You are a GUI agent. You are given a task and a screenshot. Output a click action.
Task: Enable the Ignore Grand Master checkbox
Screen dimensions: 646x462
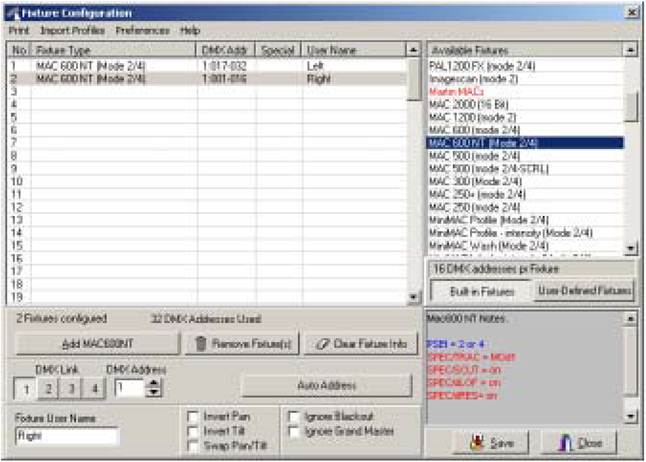tap(294, 432)
